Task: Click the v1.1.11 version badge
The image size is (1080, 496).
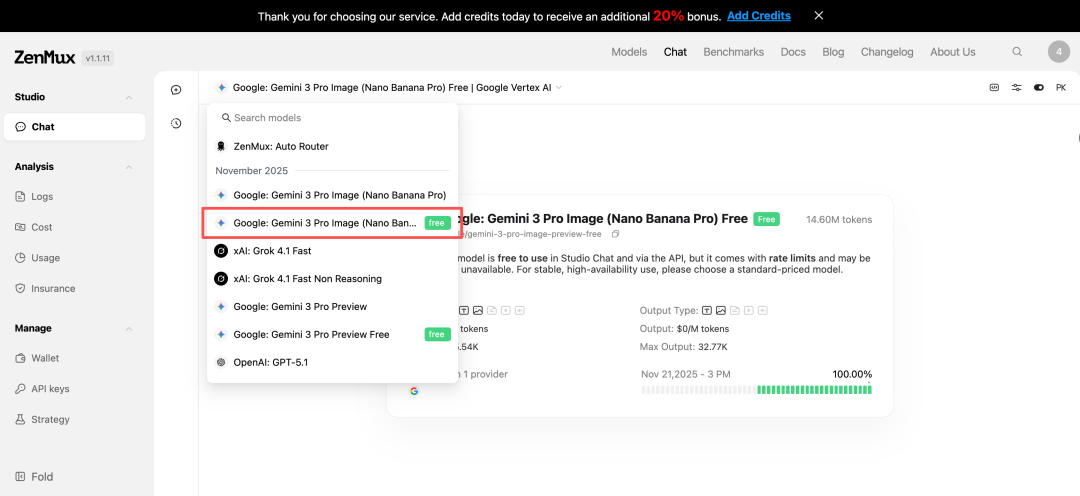Action: coord(98,59)
